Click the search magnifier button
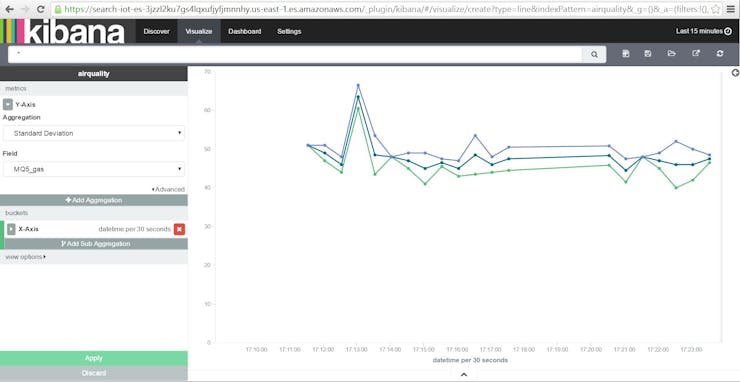 (x=594, y=54)
